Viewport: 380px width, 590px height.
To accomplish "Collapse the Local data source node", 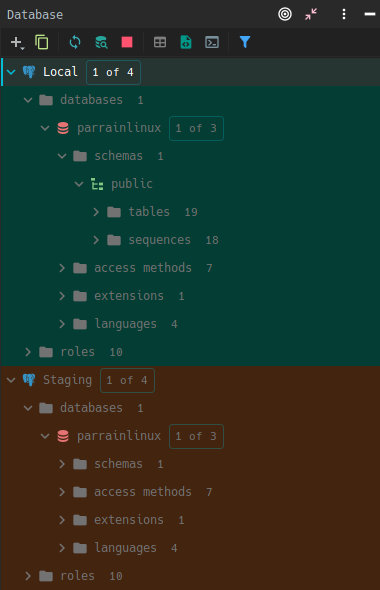I will pyautogui.click(x=11, y=71).
